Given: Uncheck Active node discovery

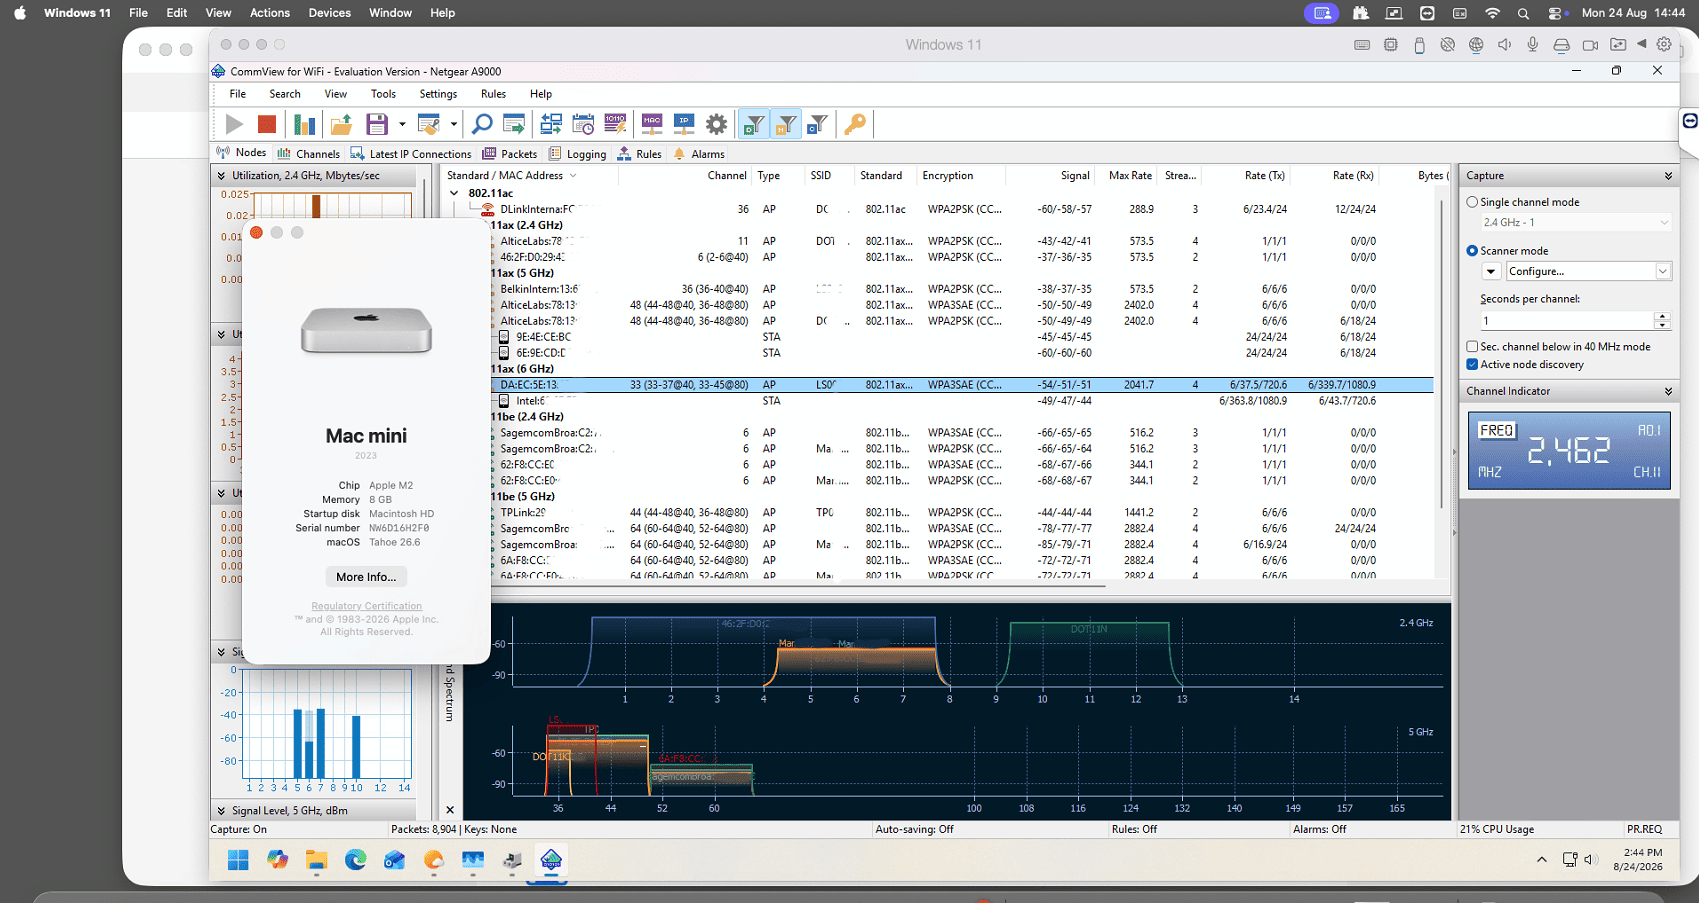Looking at the screenshot, I should [x=1472, y=365].
